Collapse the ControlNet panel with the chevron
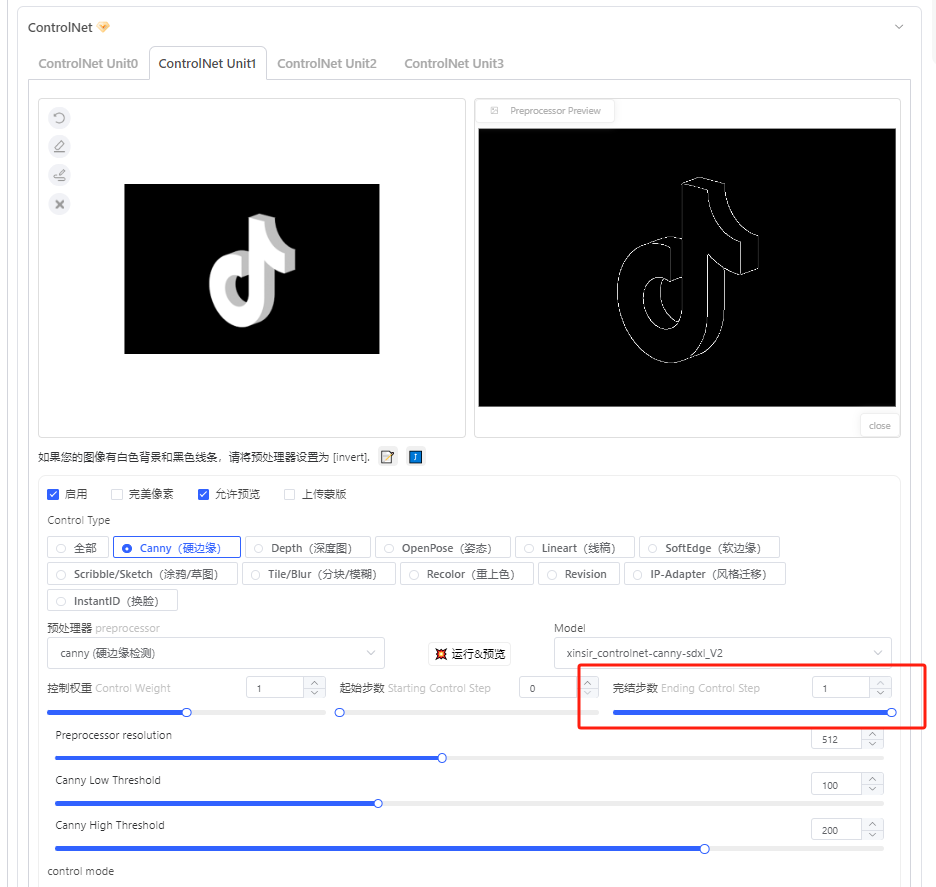The height and width of the screenshot is (887, 936). point(898,27)
